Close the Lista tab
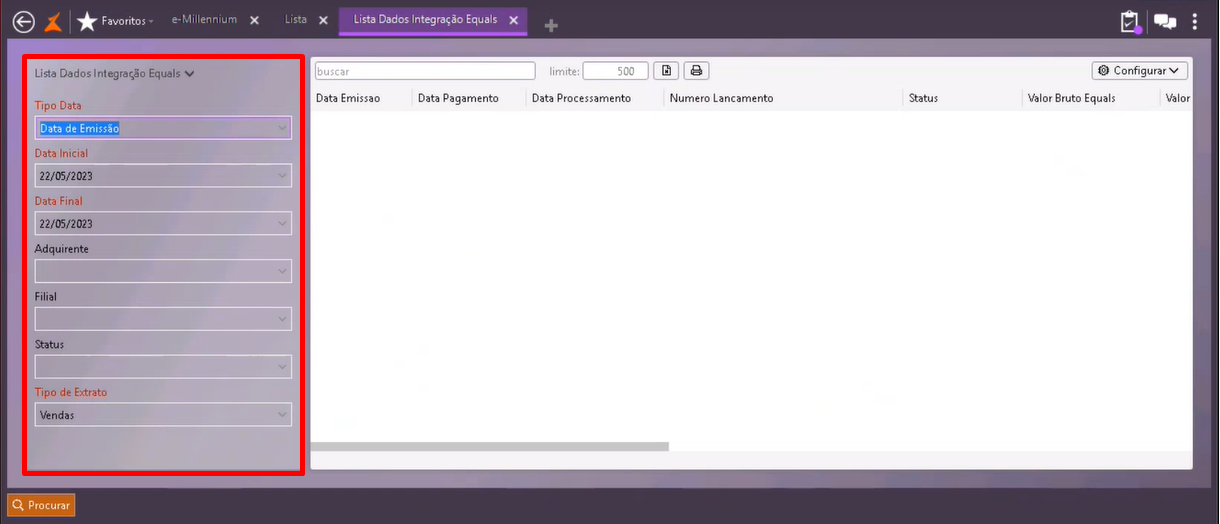 (x=322, y=21)
